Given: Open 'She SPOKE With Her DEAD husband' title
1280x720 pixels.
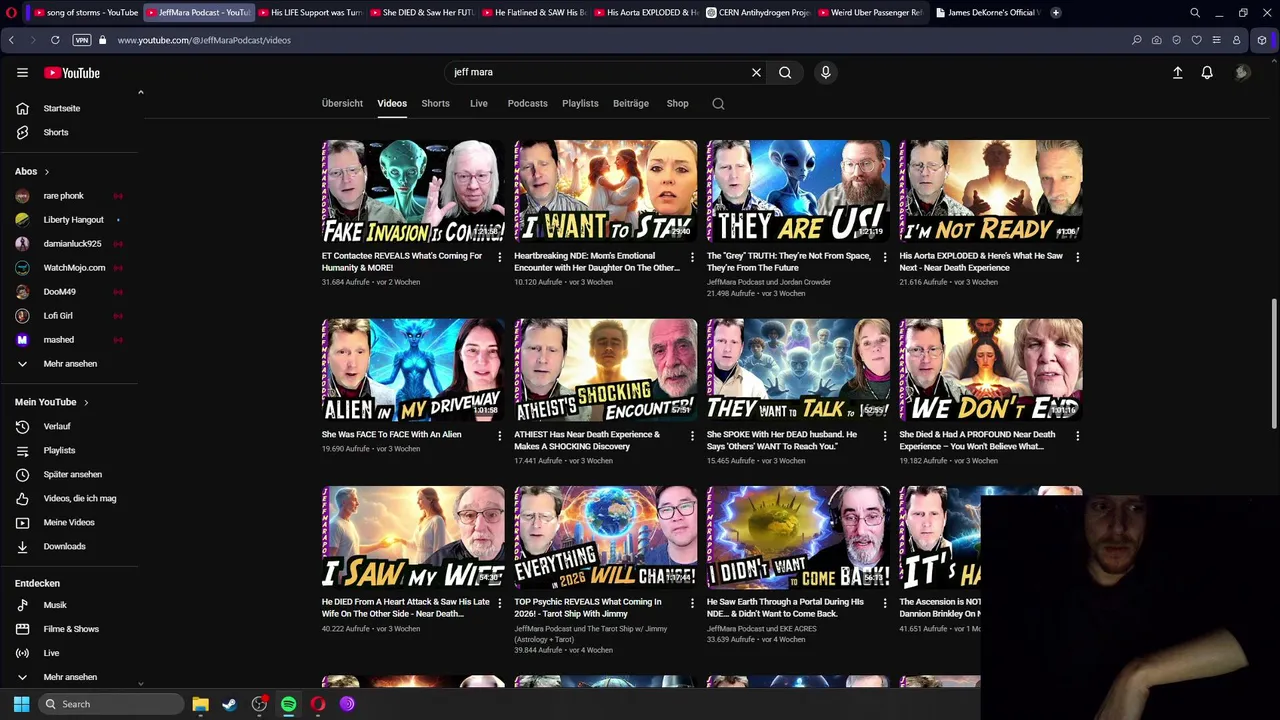Looking at the screenshot, I should (x=782, y=440).
